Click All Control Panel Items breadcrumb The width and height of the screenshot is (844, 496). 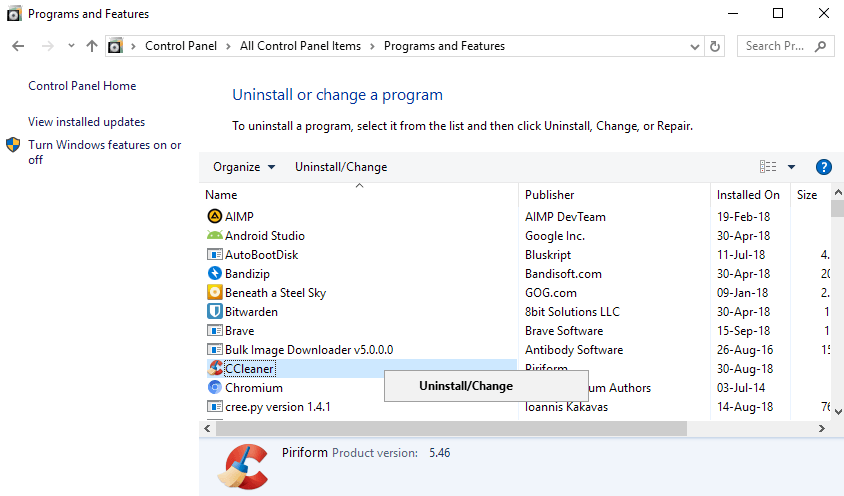300,46
